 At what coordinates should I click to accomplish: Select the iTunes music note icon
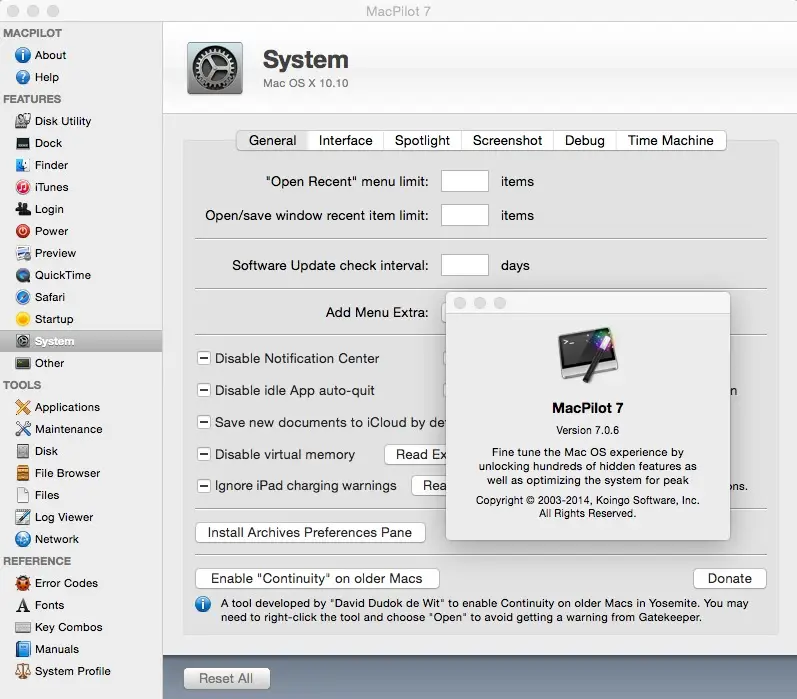22,187
